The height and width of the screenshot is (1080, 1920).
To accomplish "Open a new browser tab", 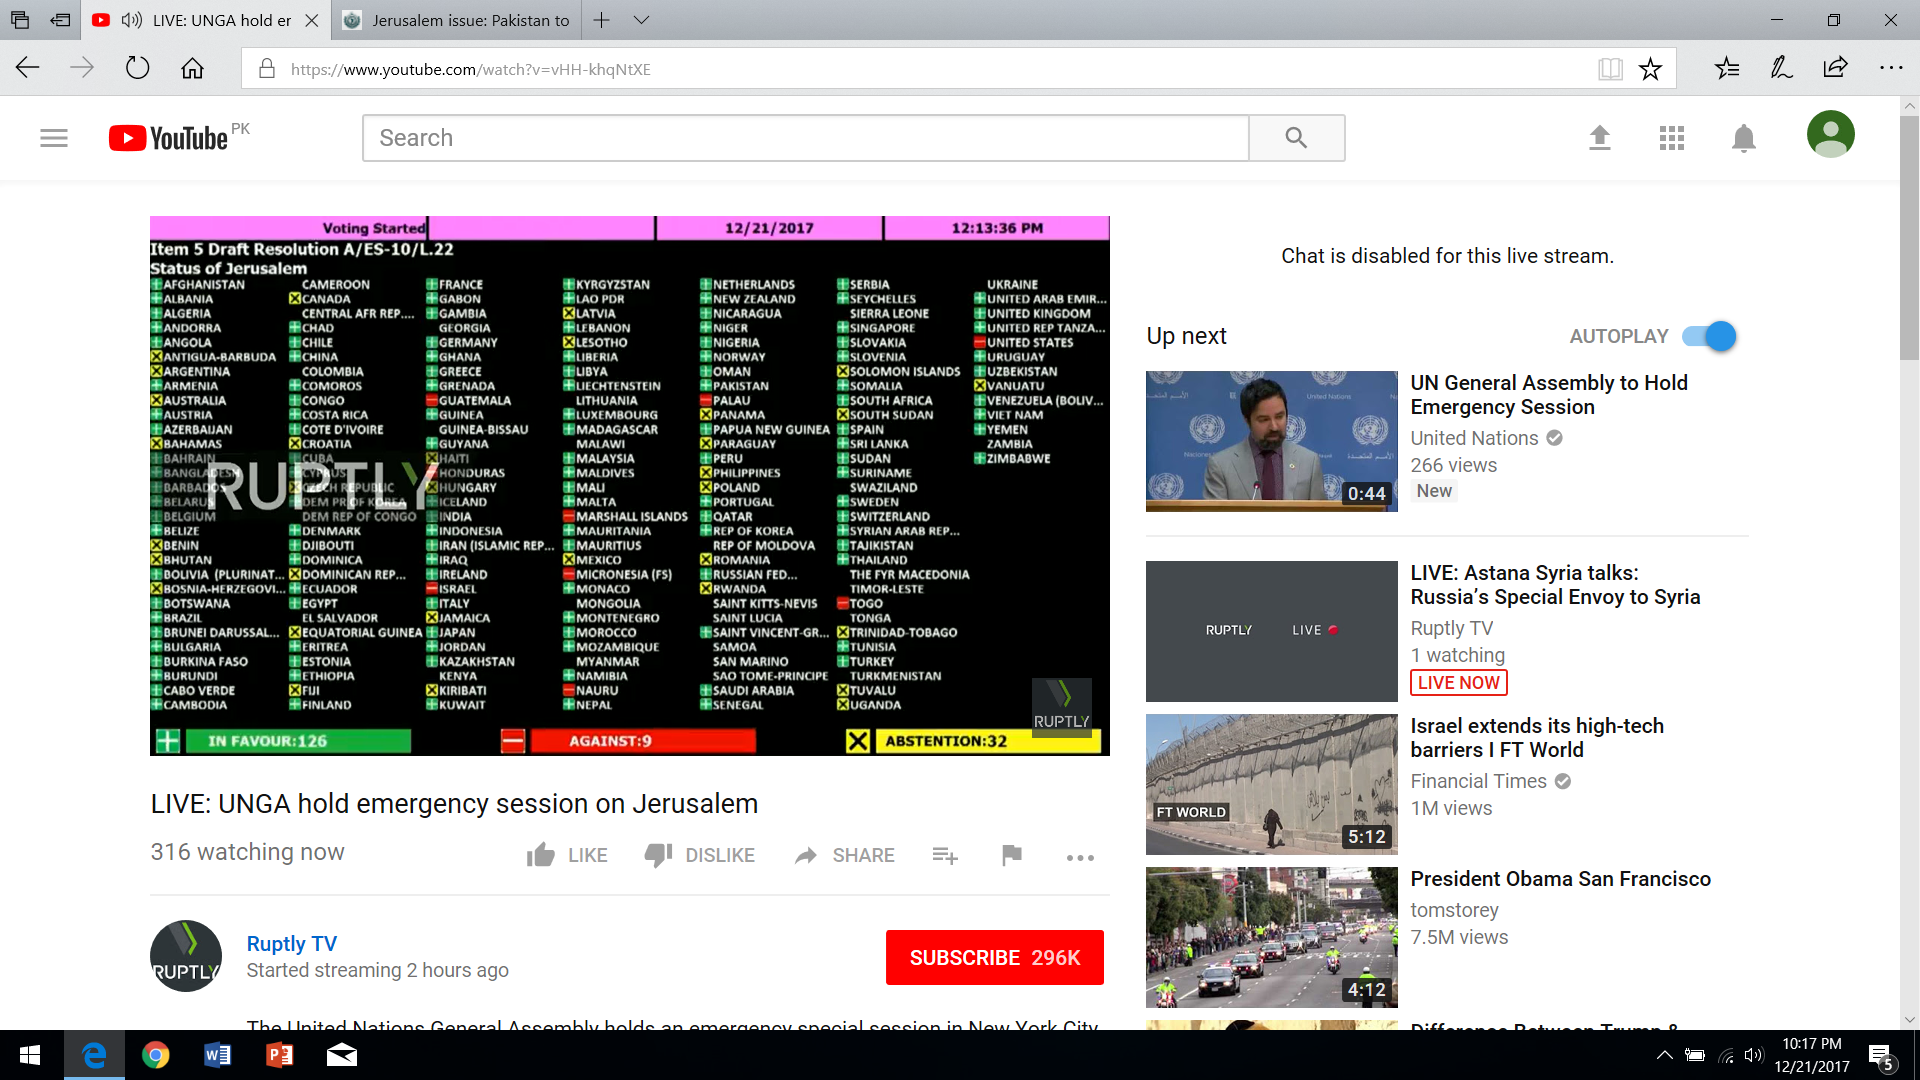I will [x=601, y=20].
